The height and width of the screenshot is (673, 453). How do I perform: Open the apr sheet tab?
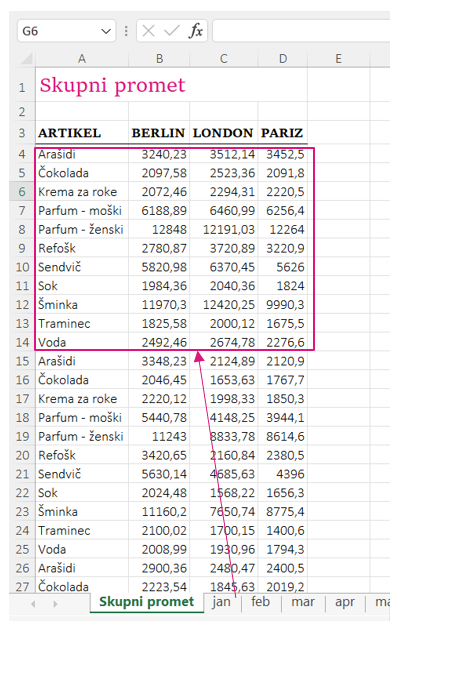[345, 602]
